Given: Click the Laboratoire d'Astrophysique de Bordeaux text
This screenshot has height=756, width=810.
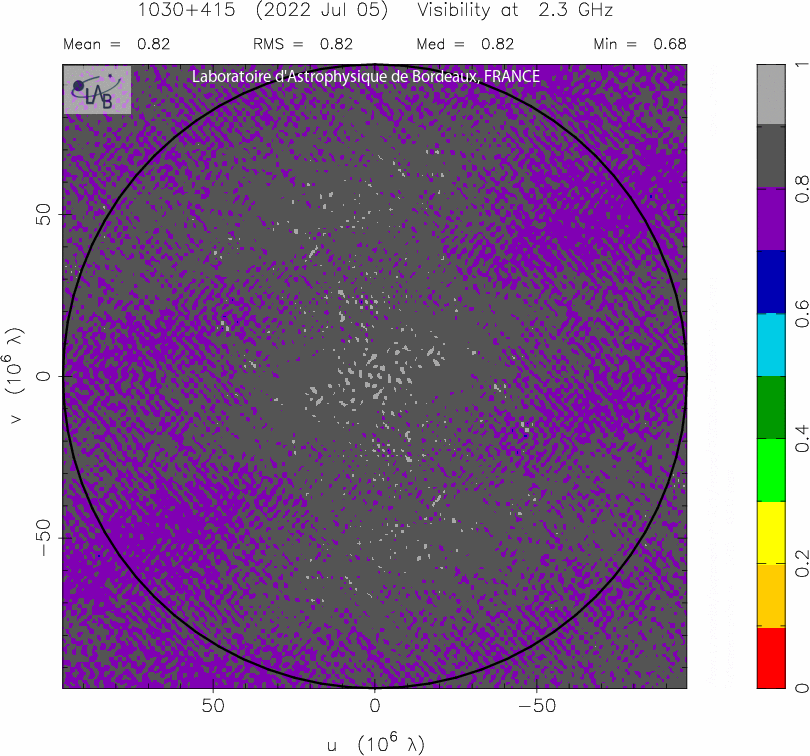Looking at the screenshot, I should [365, 77].
